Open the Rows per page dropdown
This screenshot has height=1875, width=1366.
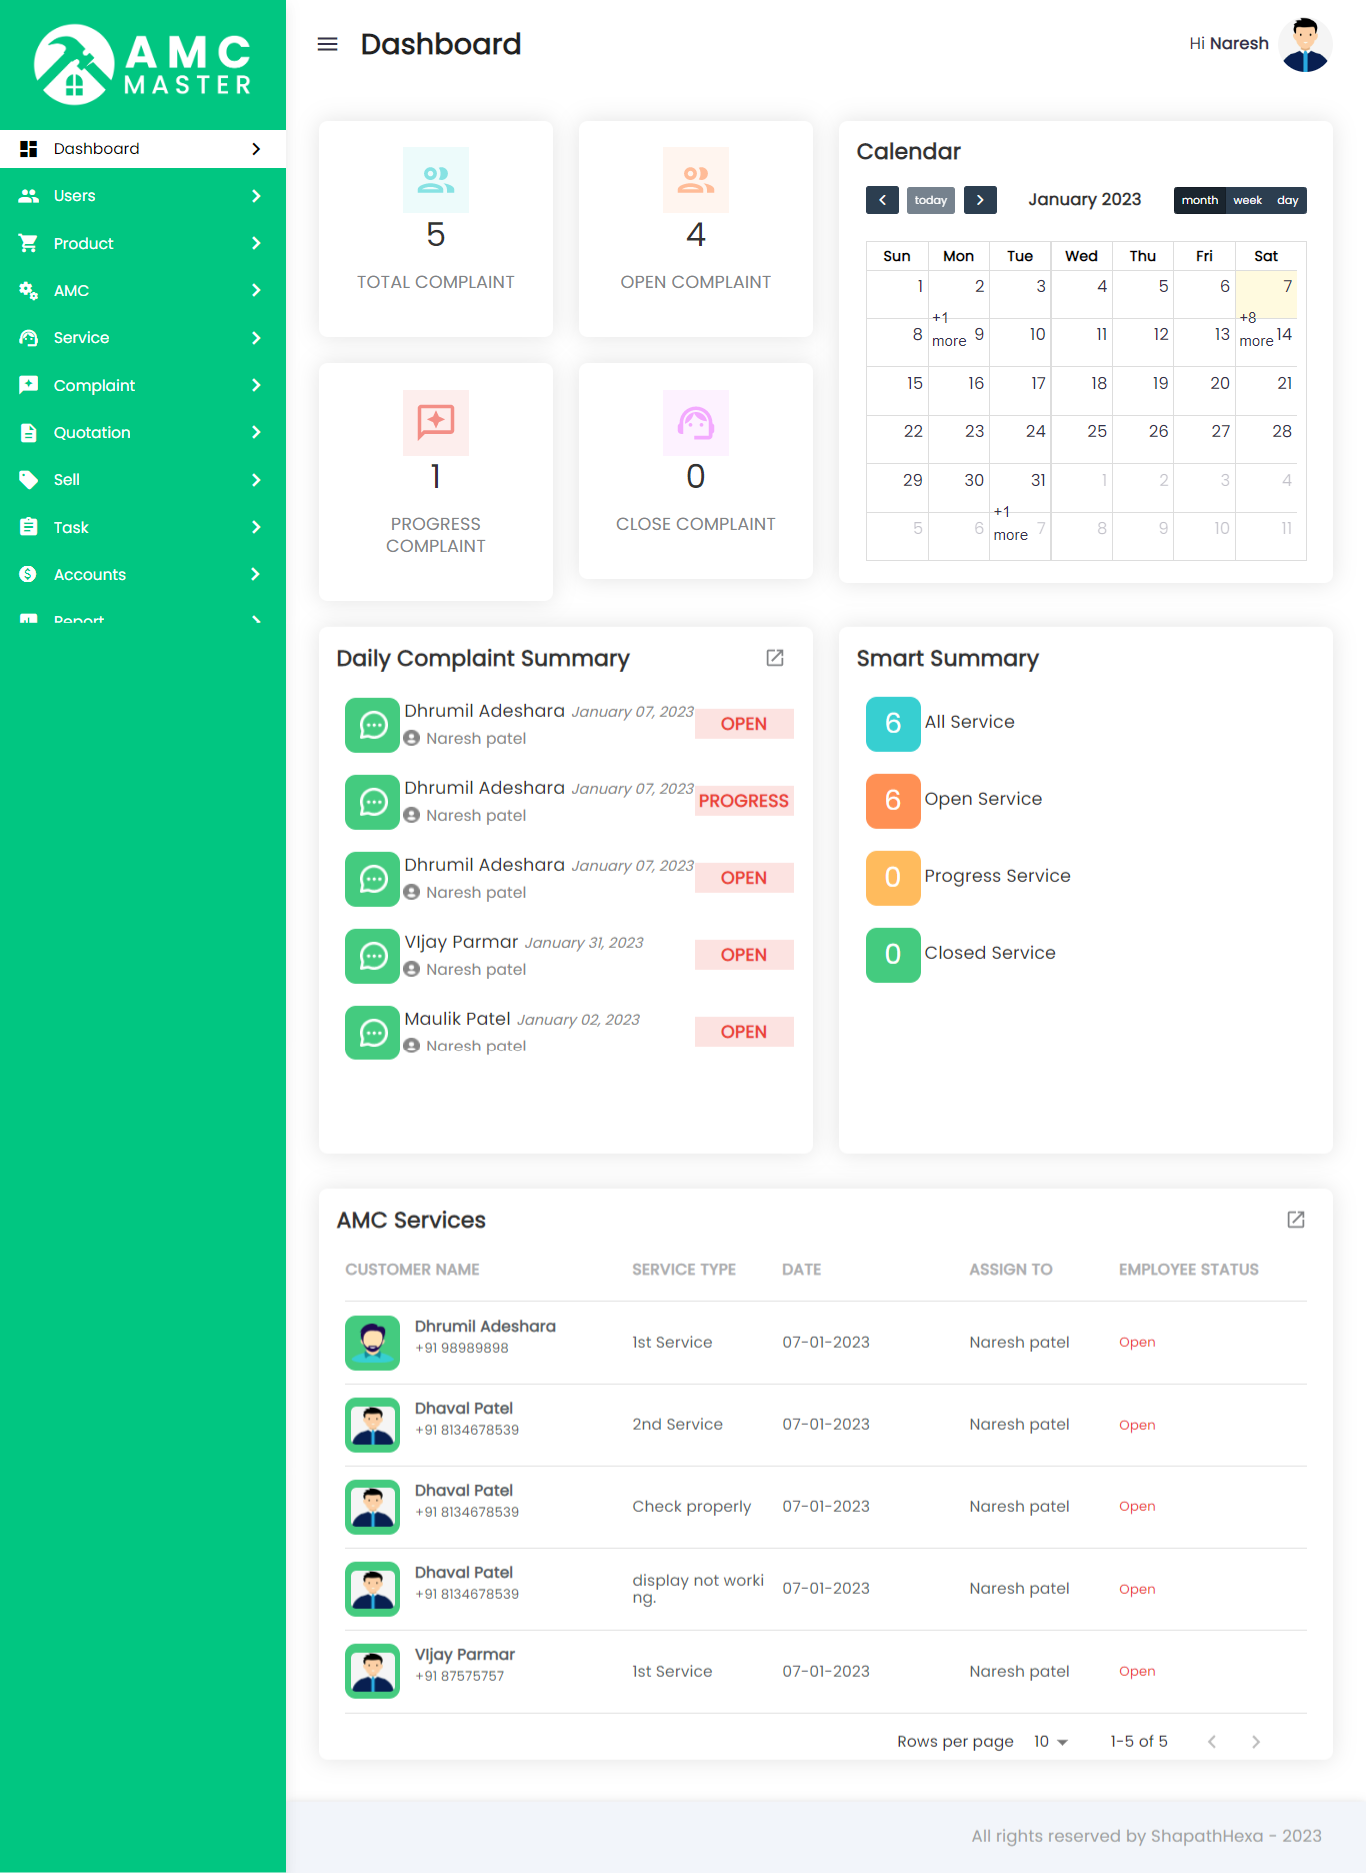pyautogui.click(x=1050, y=1741)
